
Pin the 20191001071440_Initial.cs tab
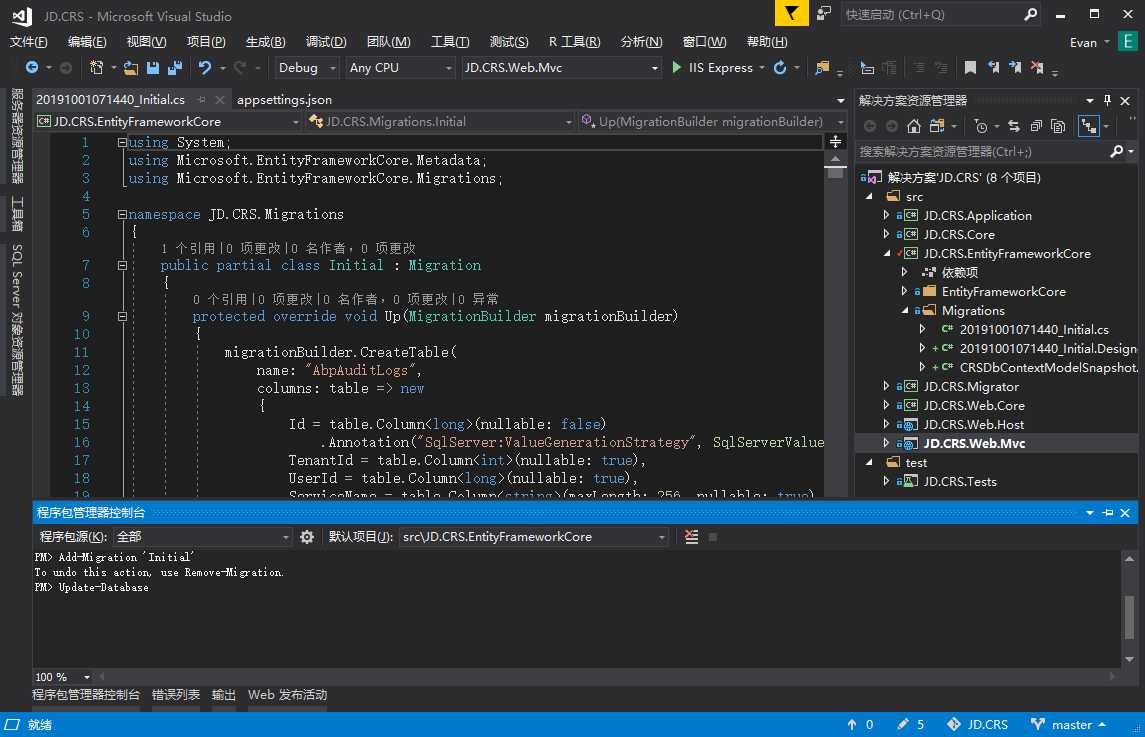point(202,99)
